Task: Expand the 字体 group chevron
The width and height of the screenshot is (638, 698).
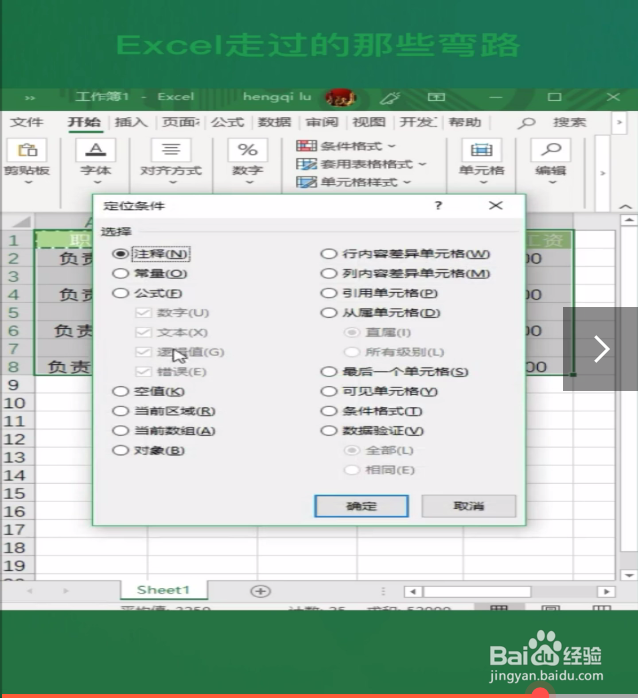Action: [97, 183]
